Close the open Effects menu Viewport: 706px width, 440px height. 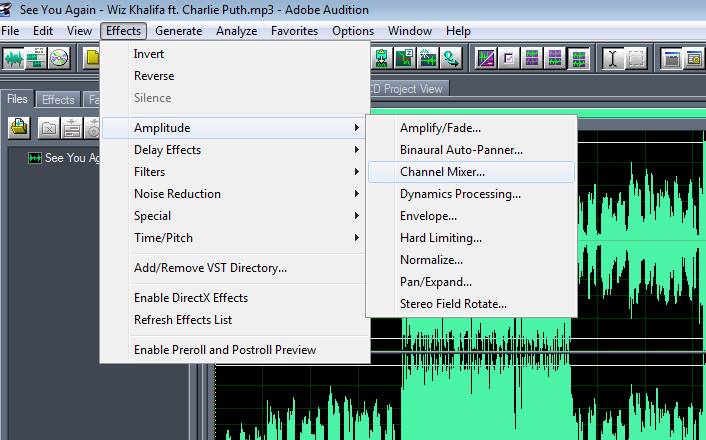(123, 31)
